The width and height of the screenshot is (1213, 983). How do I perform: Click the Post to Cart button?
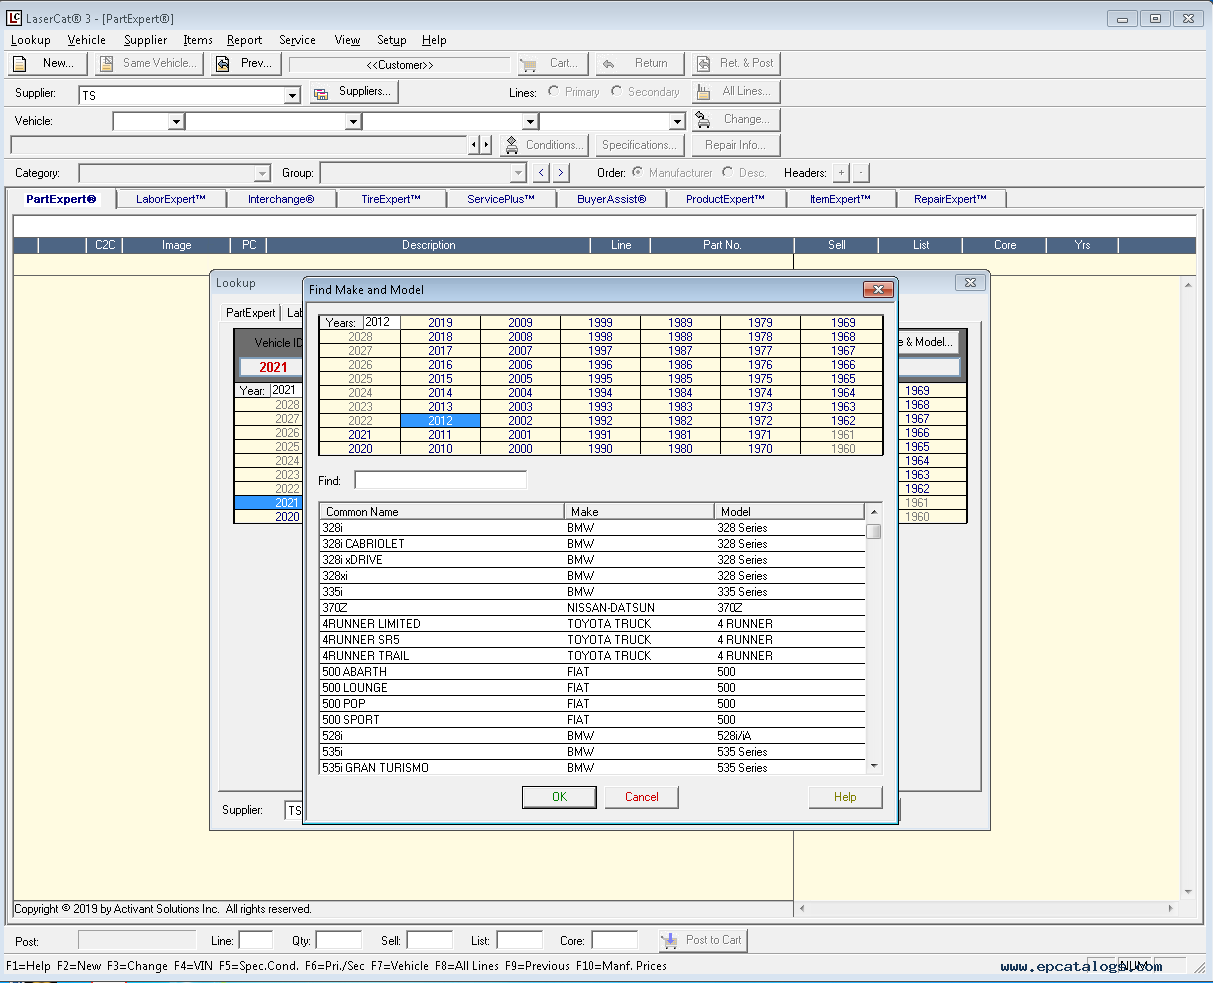[702, 941]
